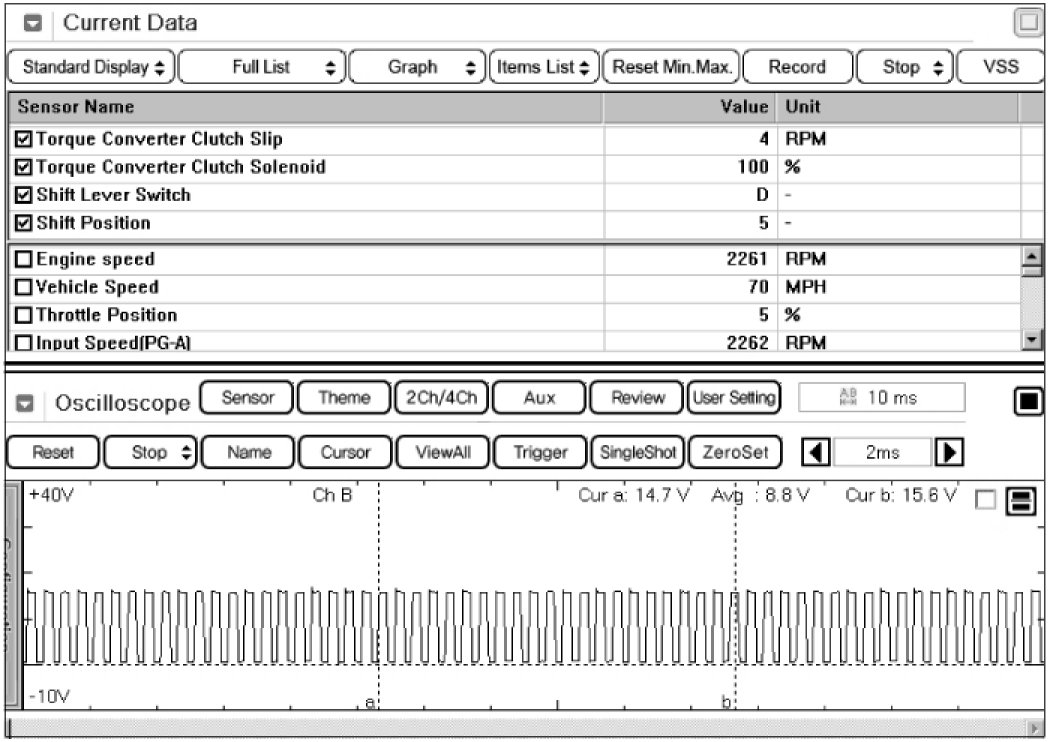Open the Items List dropdown
1050x742 pixels.
coord(544,67)
